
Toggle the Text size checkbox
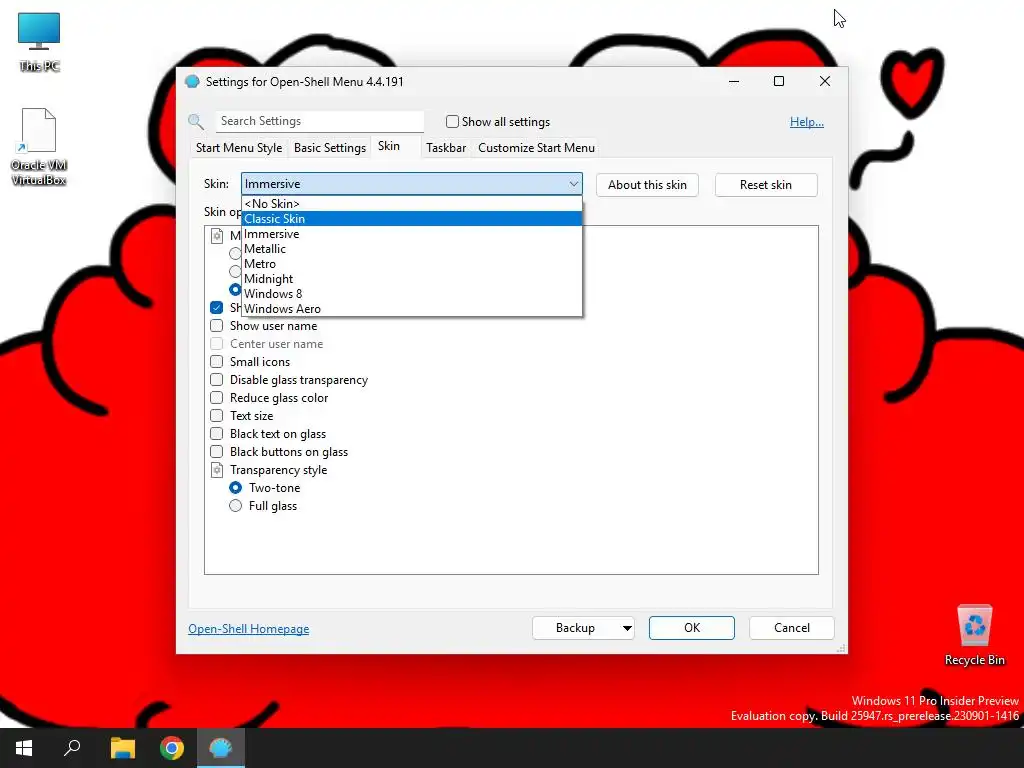point(217,415)
